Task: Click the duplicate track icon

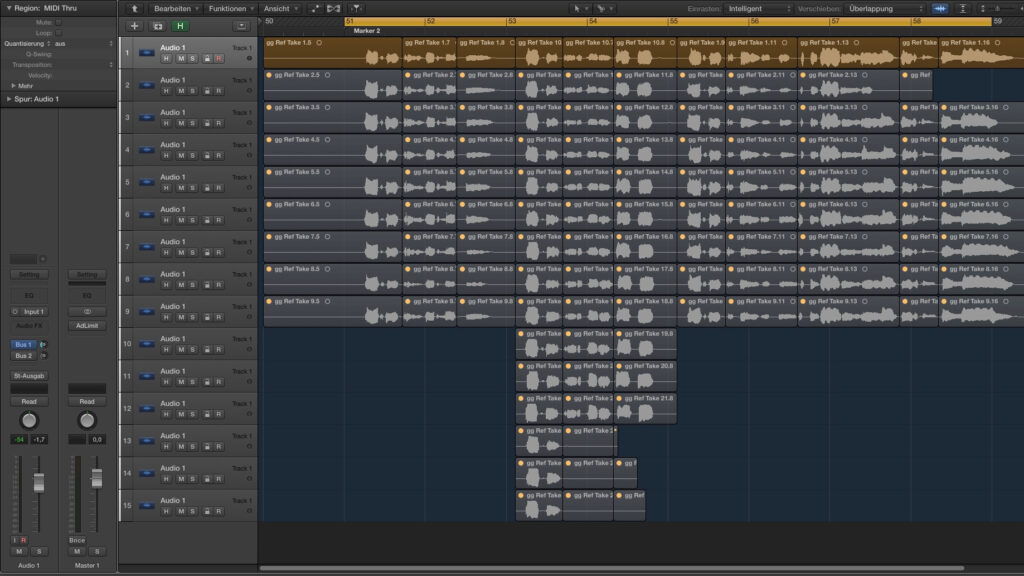Action: (x=157, y=26)
